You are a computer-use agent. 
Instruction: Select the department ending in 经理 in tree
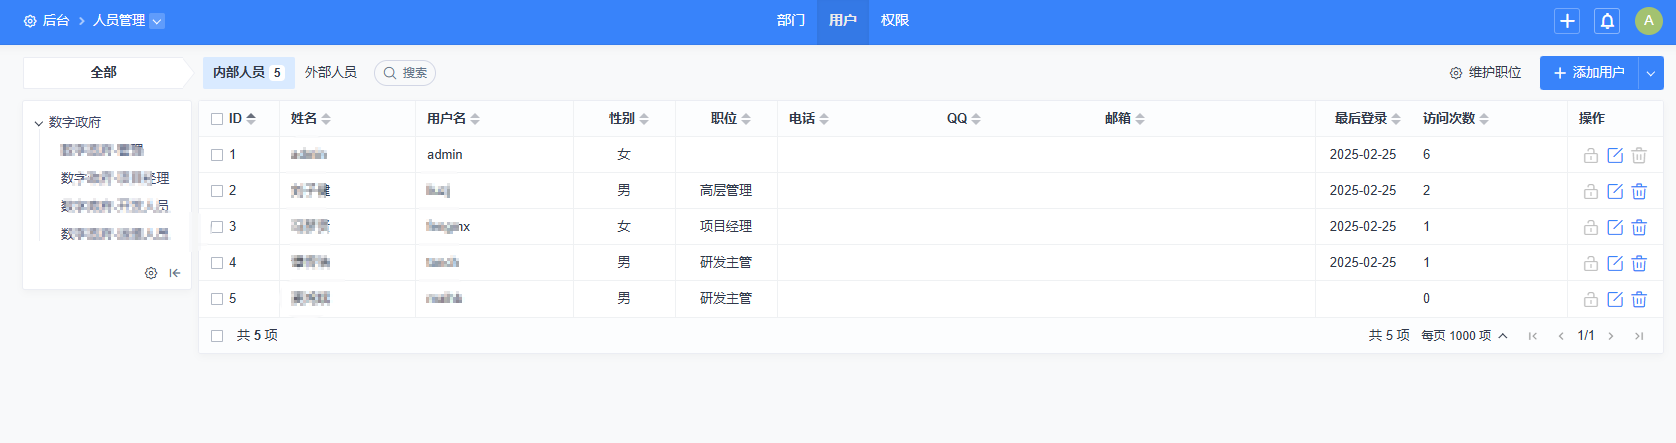[x=115, y=179]
